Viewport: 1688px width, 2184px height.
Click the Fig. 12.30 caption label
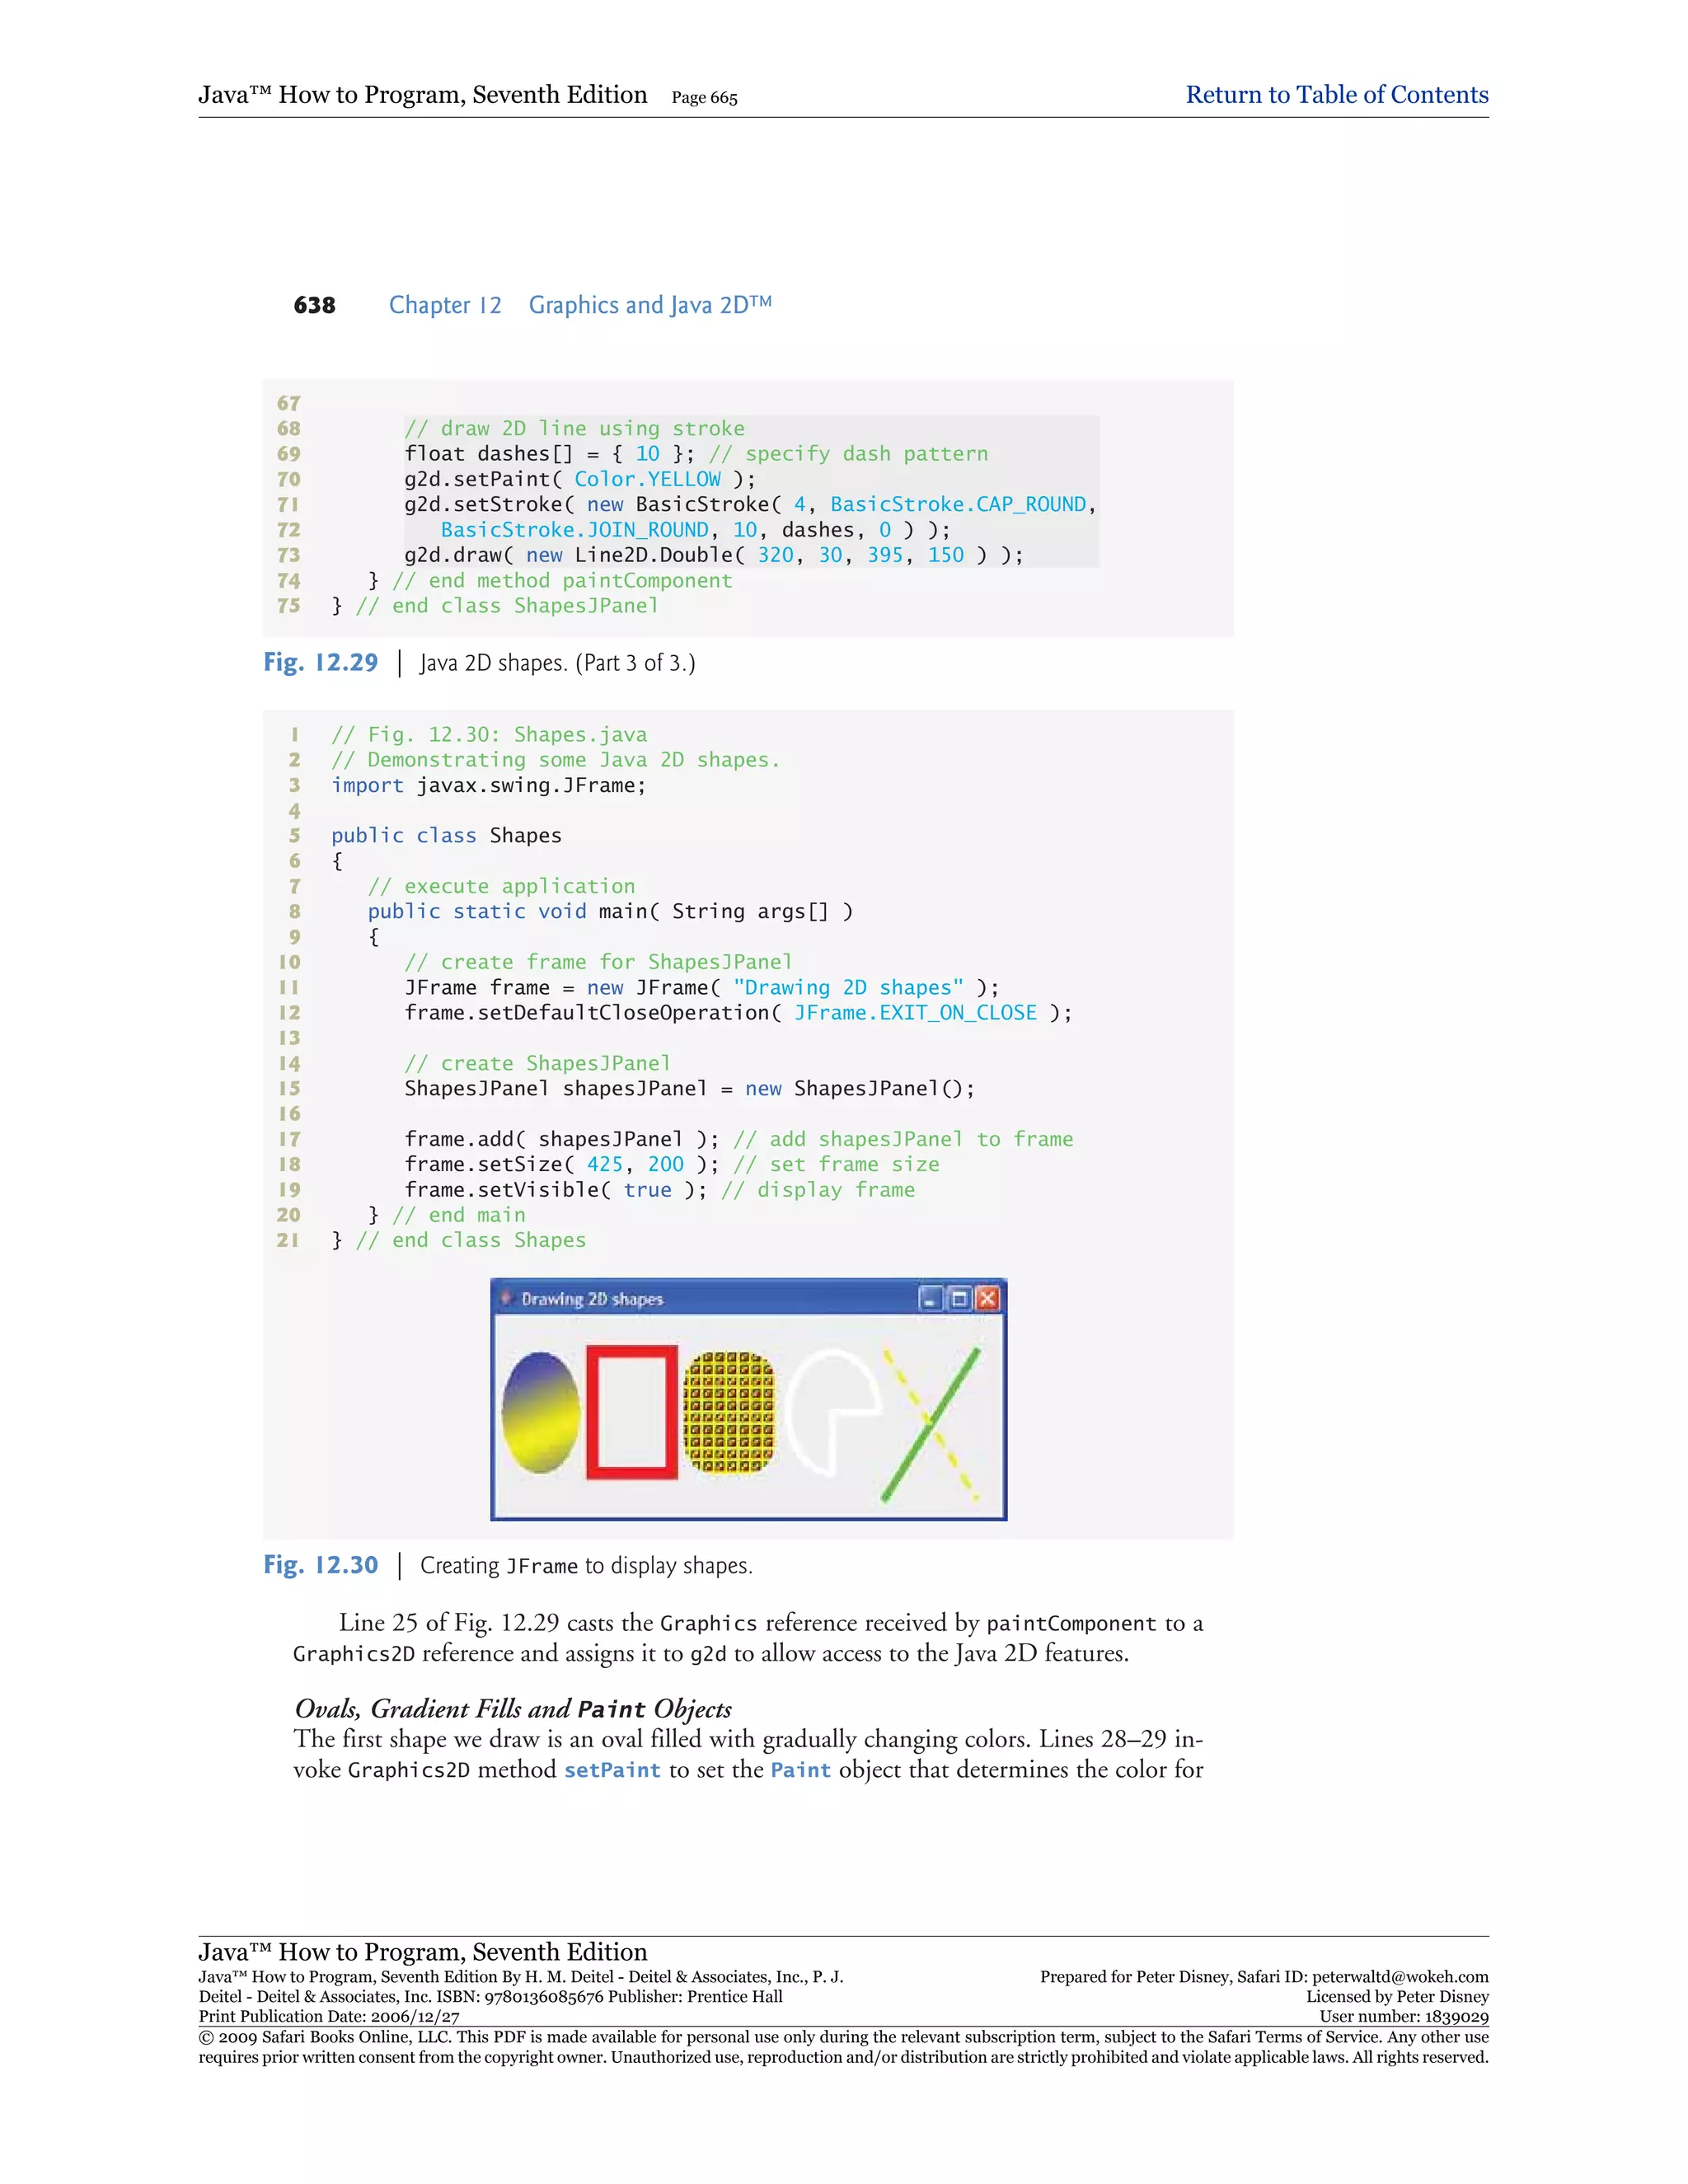[x=321, y=1565]
